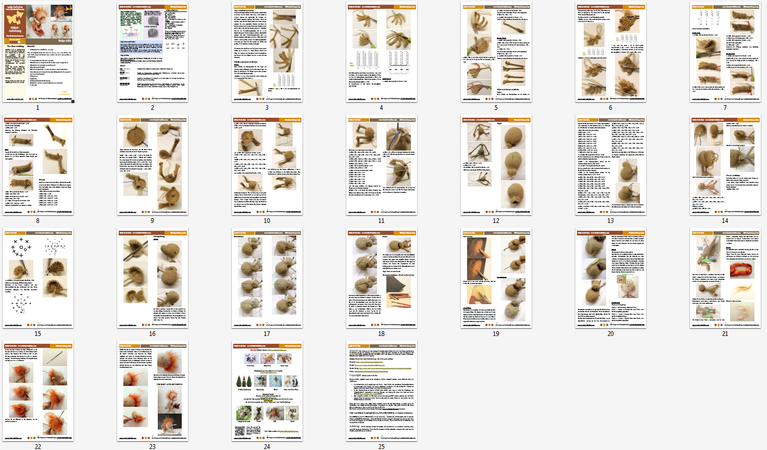This screenshot has width=767, height=450.
Task: Select page 15 diagram thumbnail
Action: [x=38, y=279]
